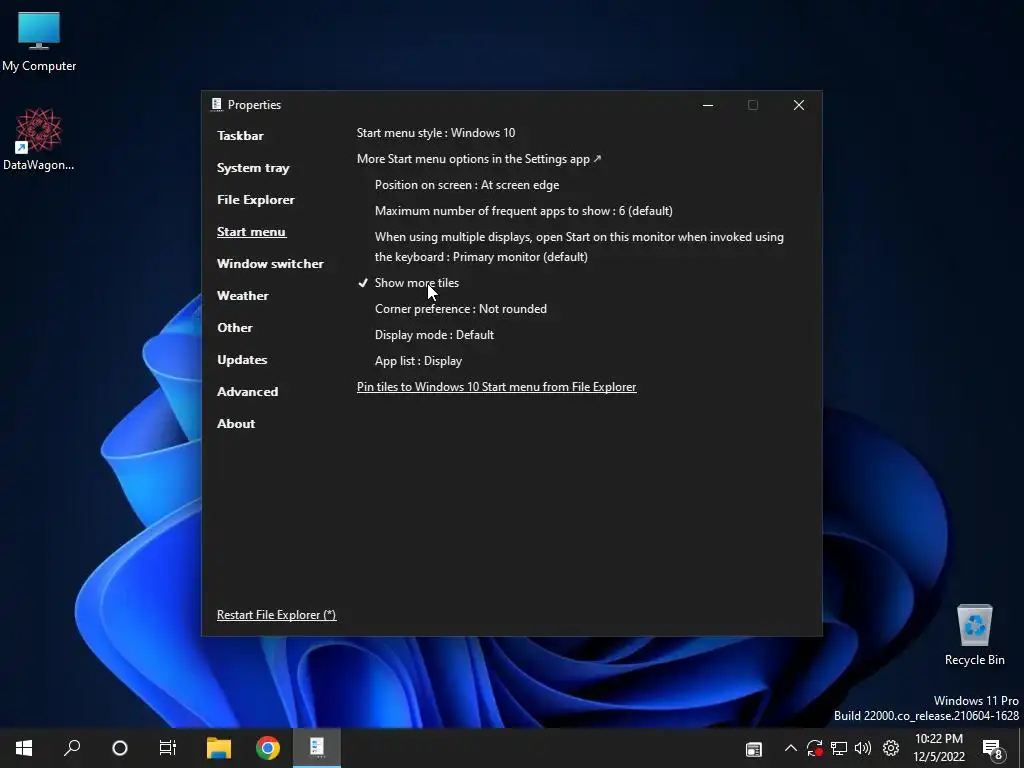Screen dimensions: 1024x768
Task: Select the DataWagon desktop shortcut
Action: 39,139
